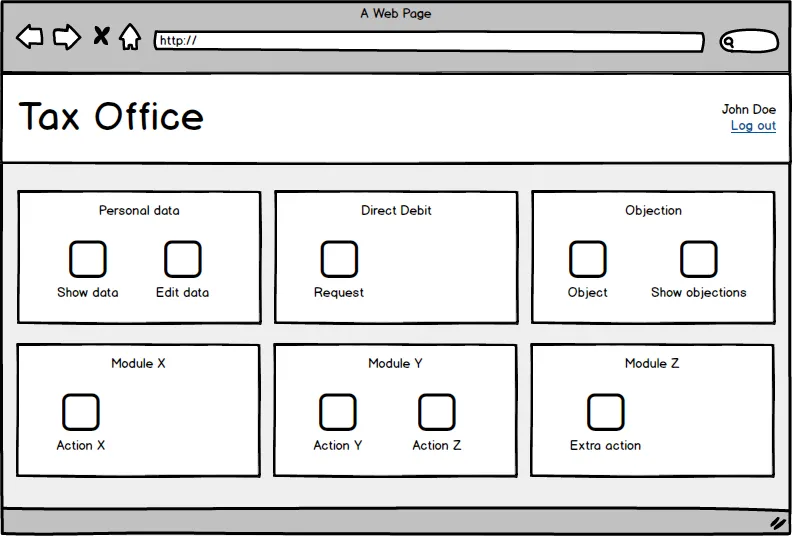Click the Request label
The width and height of the screenshot is (792, 536).
pyautogui.click(x=339, y=293)
